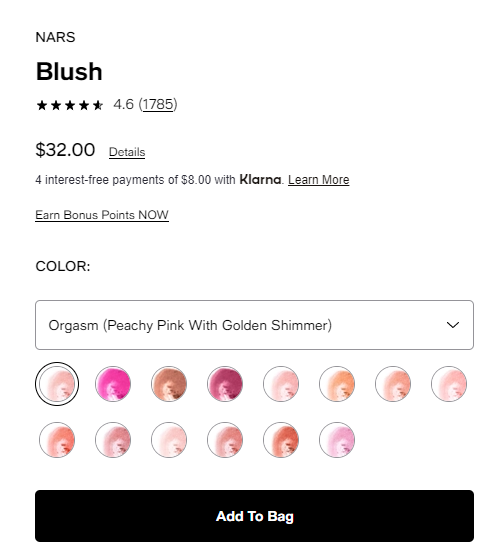The width and height of the screenshot is (497, 549).
Task: Choose the first coral red swatch in second row
Action: 57,440
